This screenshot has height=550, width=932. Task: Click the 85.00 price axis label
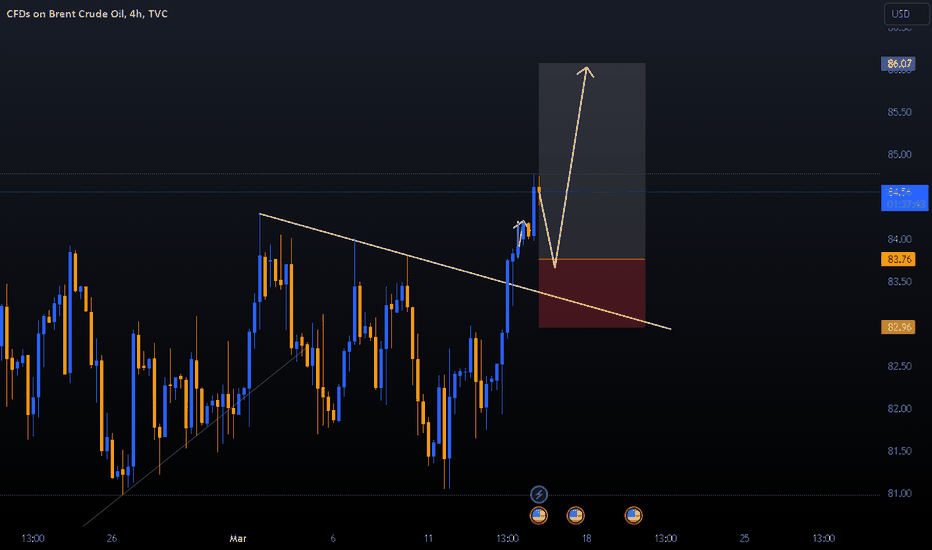point(899,155)
